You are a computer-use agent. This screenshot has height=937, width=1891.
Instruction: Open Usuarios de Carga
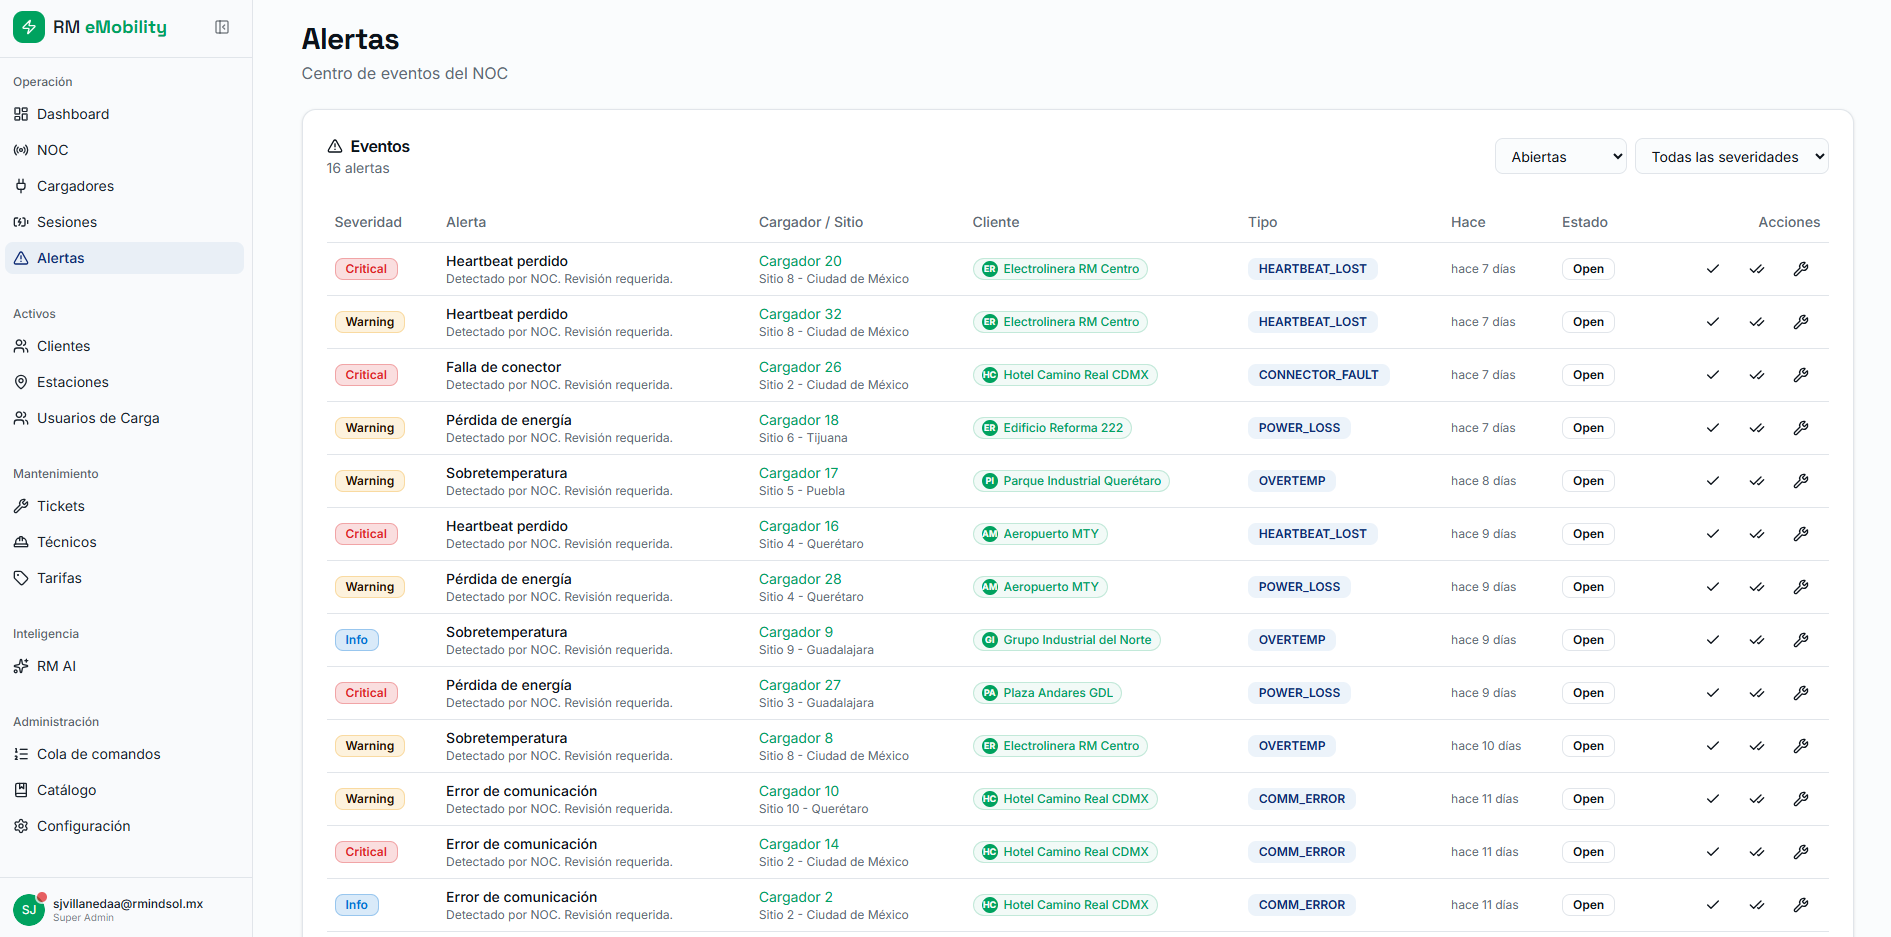[124, 418]
